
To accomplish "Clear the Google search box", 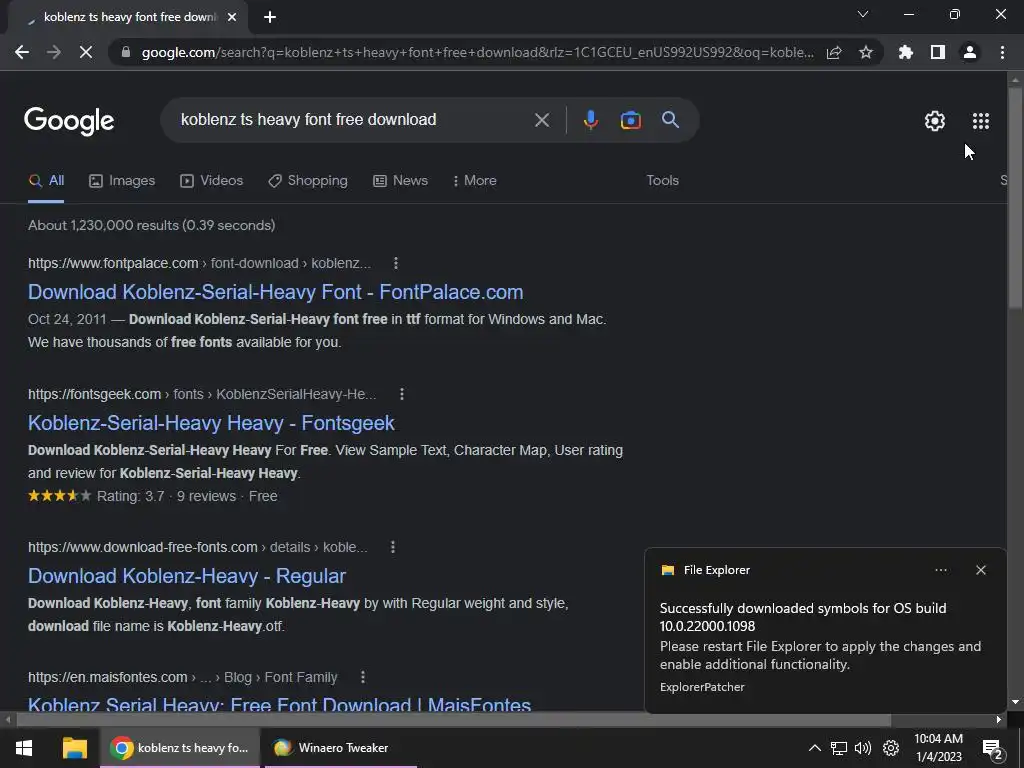I will pyautogui.click(x=542, y=120).
